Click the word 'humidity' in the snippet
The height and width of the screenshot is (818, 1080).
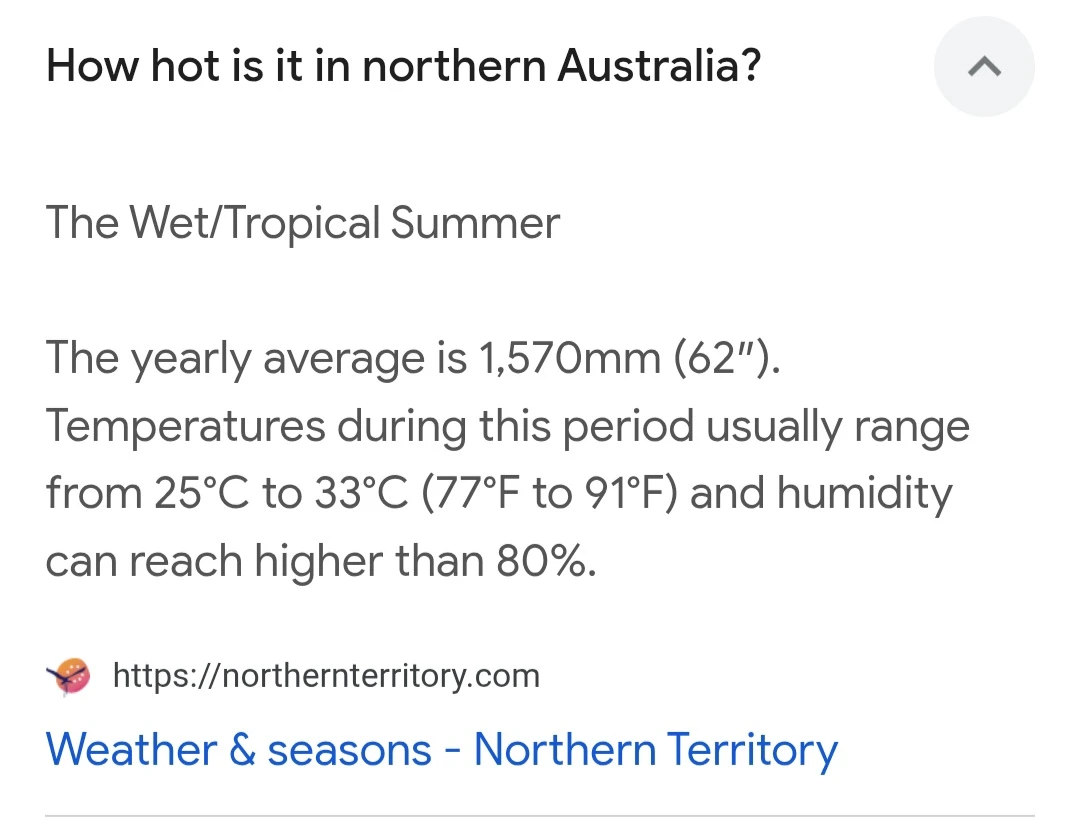coord(864,493)
